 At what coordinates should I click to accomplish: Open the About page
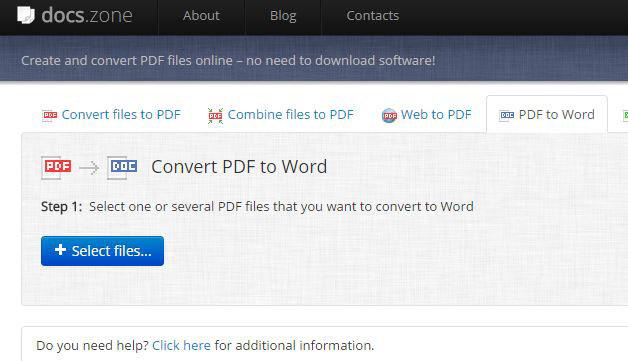[x=201, y=16]
